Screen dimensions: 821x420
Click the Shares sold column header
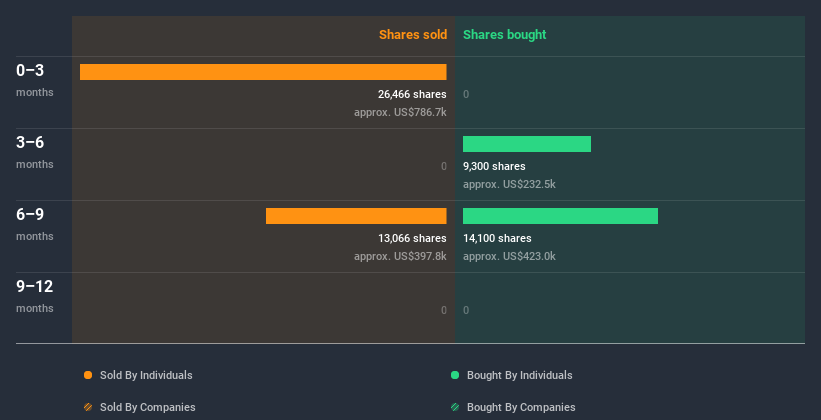[x=413, y=35]
